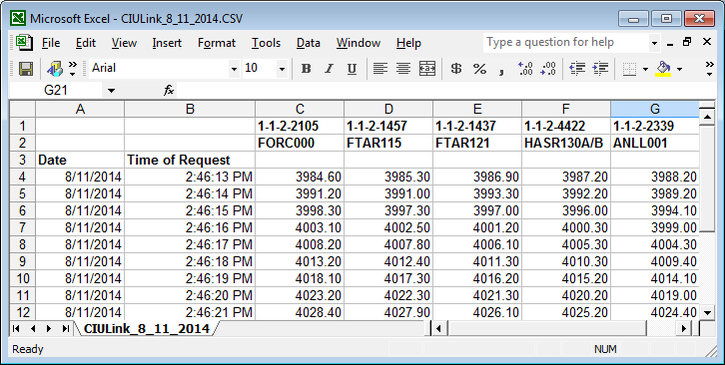Toggle Italic formatting
Viewport: 725px width, 365px height.
(329, 69)
